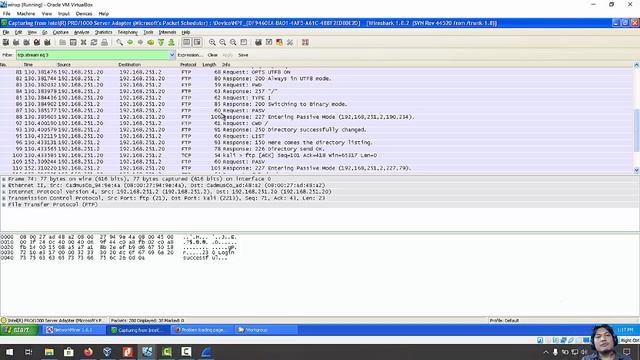The image size is (640, 360).
Task: Open VirtualBox Machine menu
Action: pyautogui.click(x=26, y=13)
